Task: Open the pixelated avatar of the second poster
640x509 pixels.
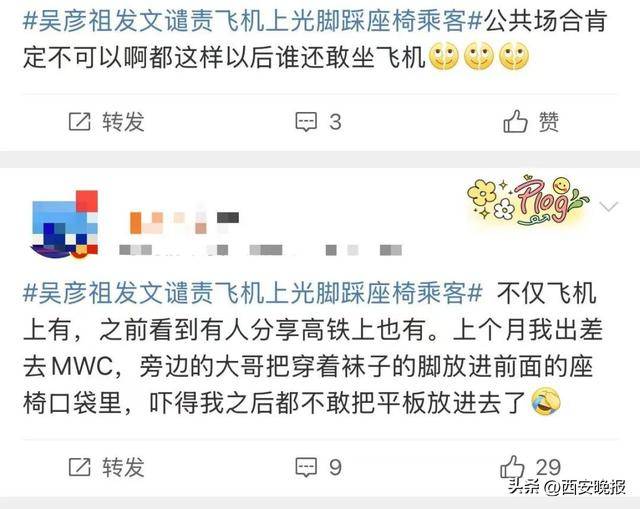Action: pyautogui.click(x=65, y=224)
